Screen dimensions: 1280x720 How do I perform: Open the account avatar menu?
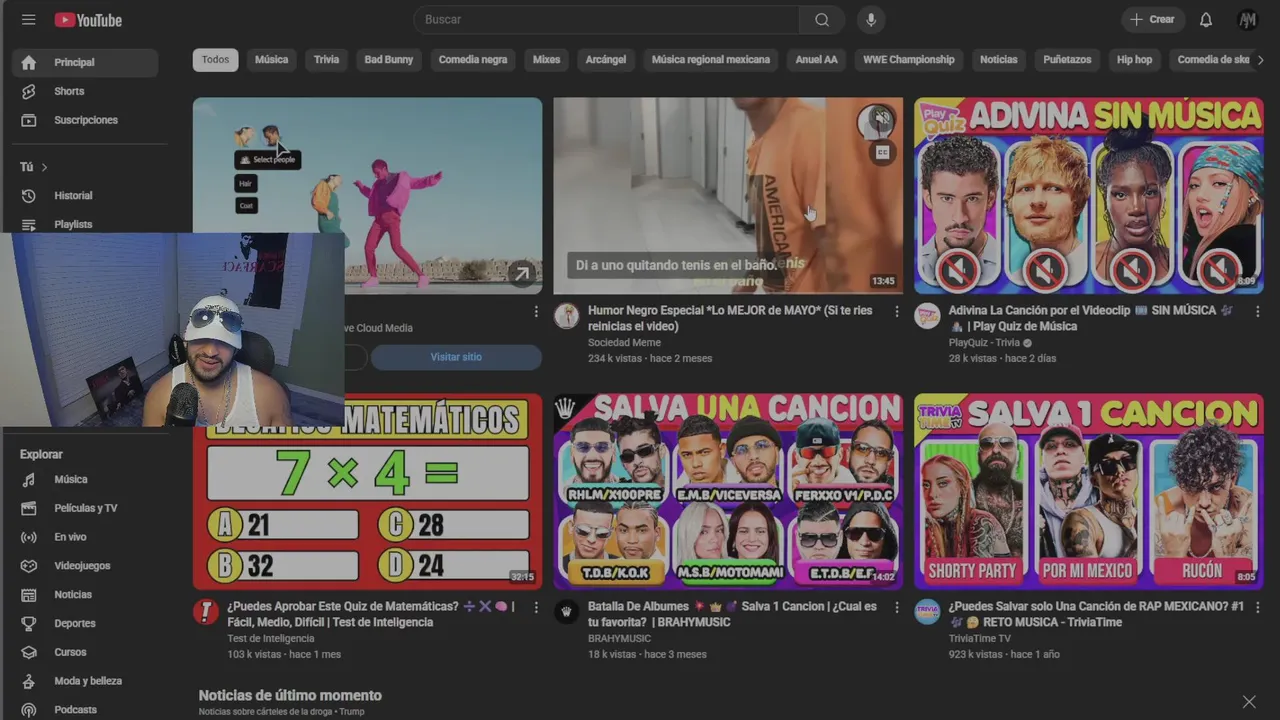click(1248, 20)
